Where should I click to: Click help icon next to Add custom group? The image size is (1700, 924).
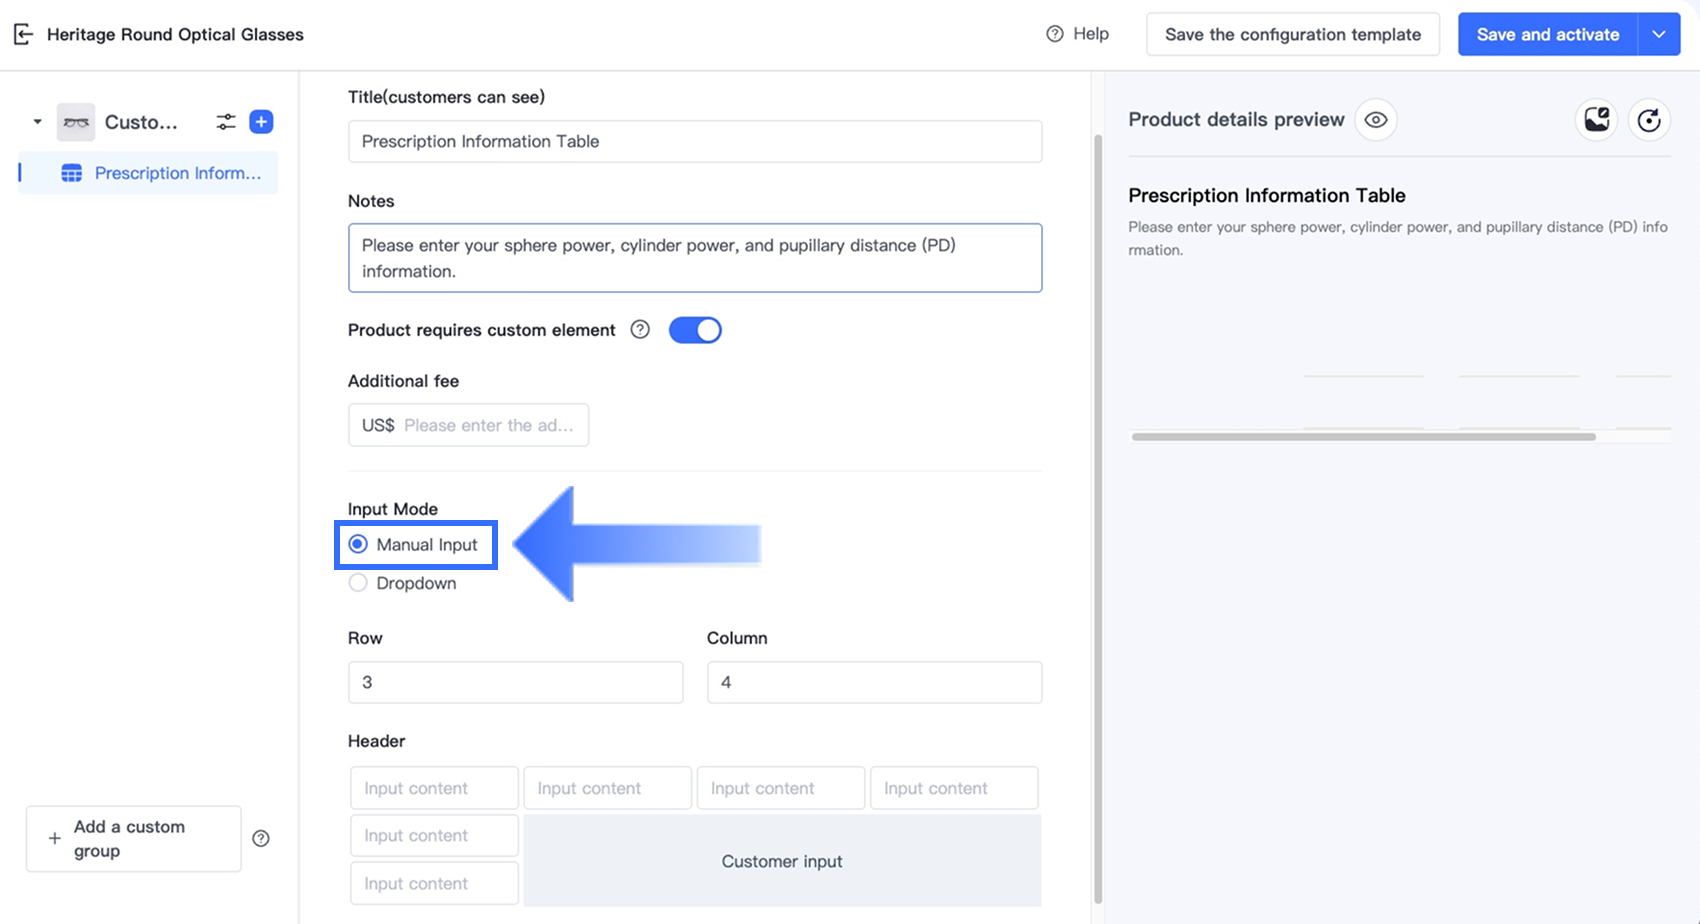(x=261, y=838)
